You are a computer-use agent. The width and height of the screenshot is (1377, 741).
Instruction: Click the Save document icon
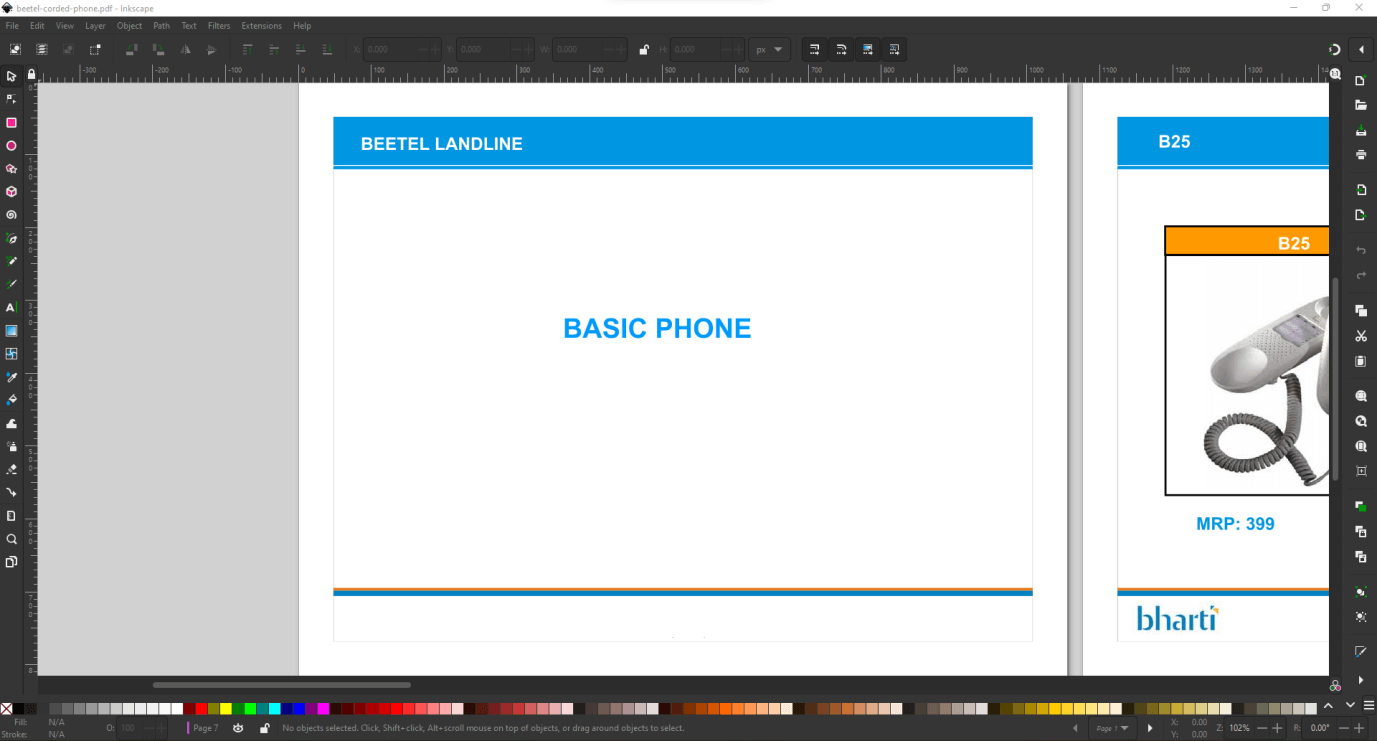click(x=1361, y=131)
